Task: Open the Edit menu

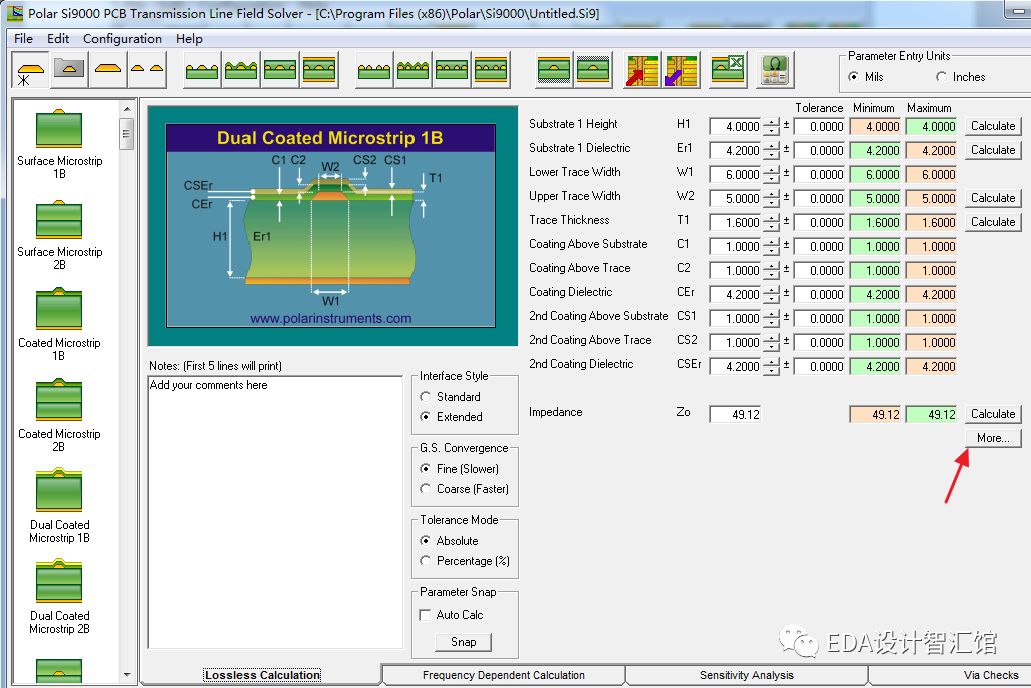Action: click(58, 38)
